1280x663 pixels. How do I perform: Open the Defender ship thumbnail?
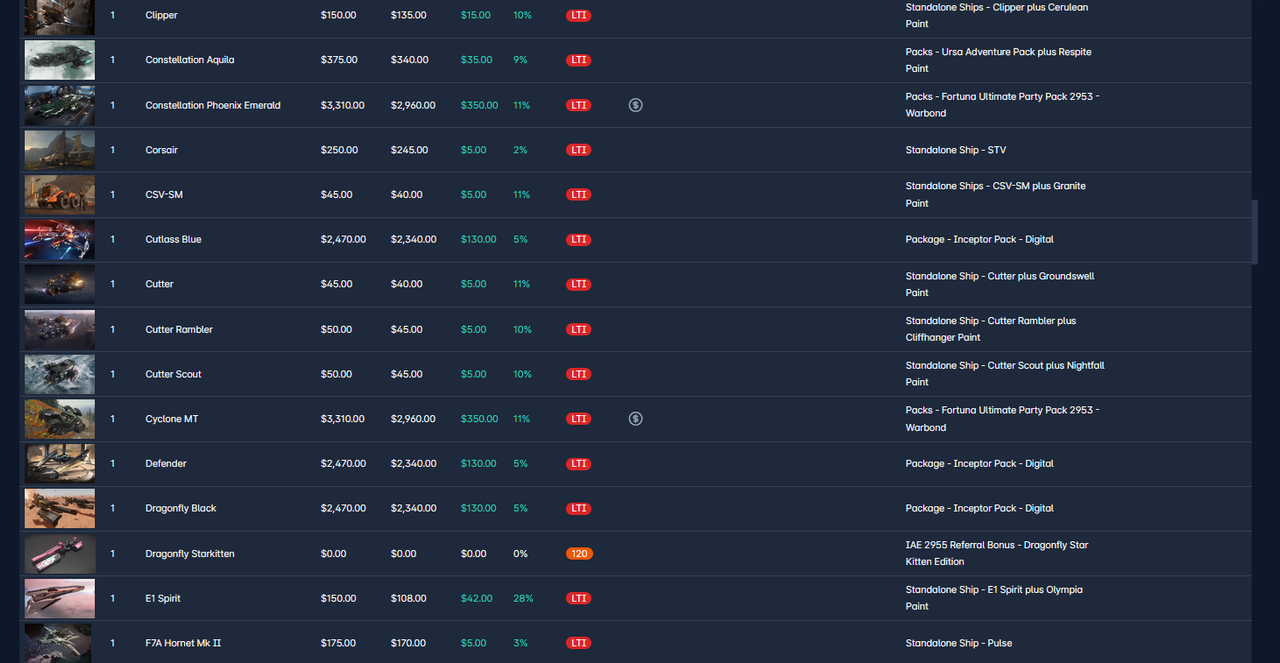[60, 464]
